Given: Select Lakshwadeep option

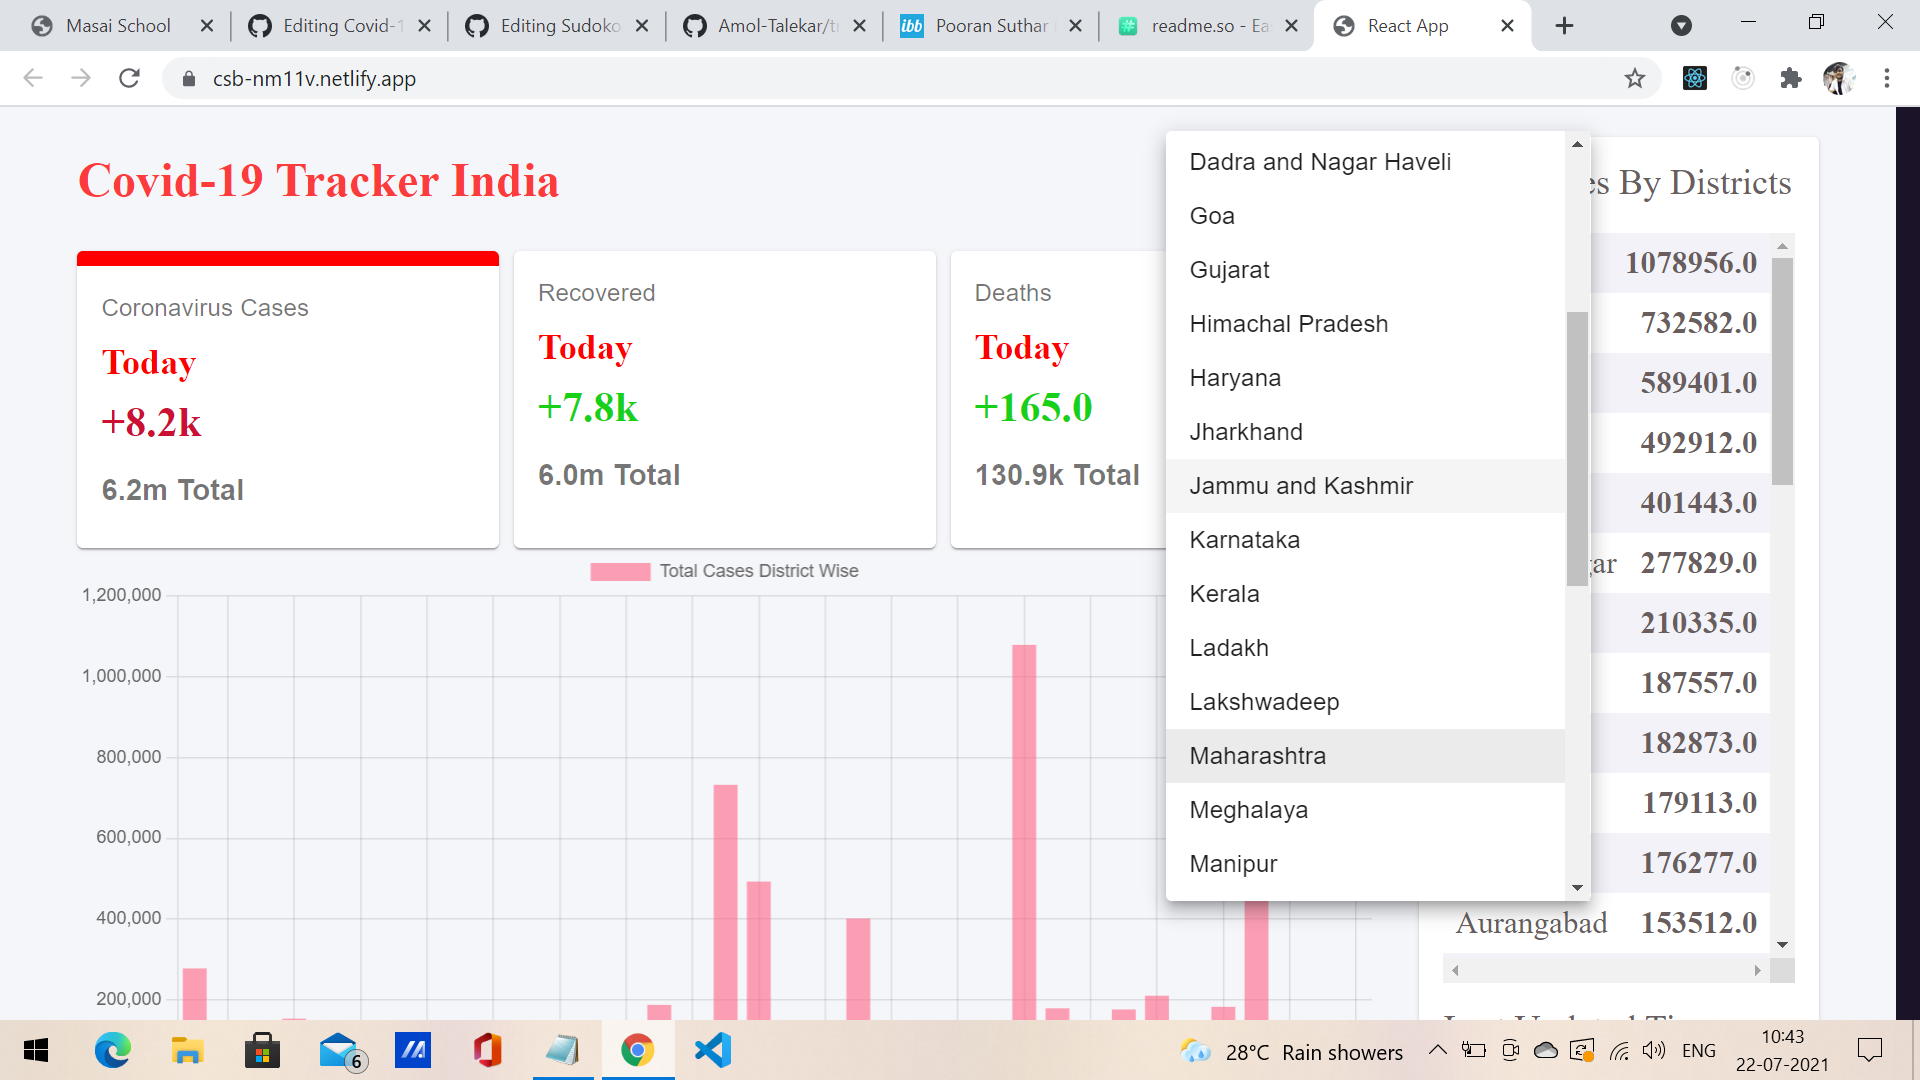Looking at the screenshot, I should click(x=1365, y=702).
